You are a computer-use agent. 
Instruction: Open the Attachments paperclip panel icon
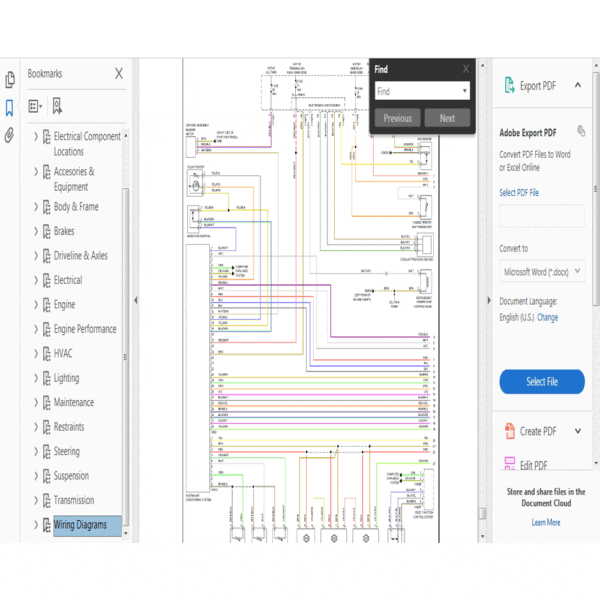pos(9,135)
